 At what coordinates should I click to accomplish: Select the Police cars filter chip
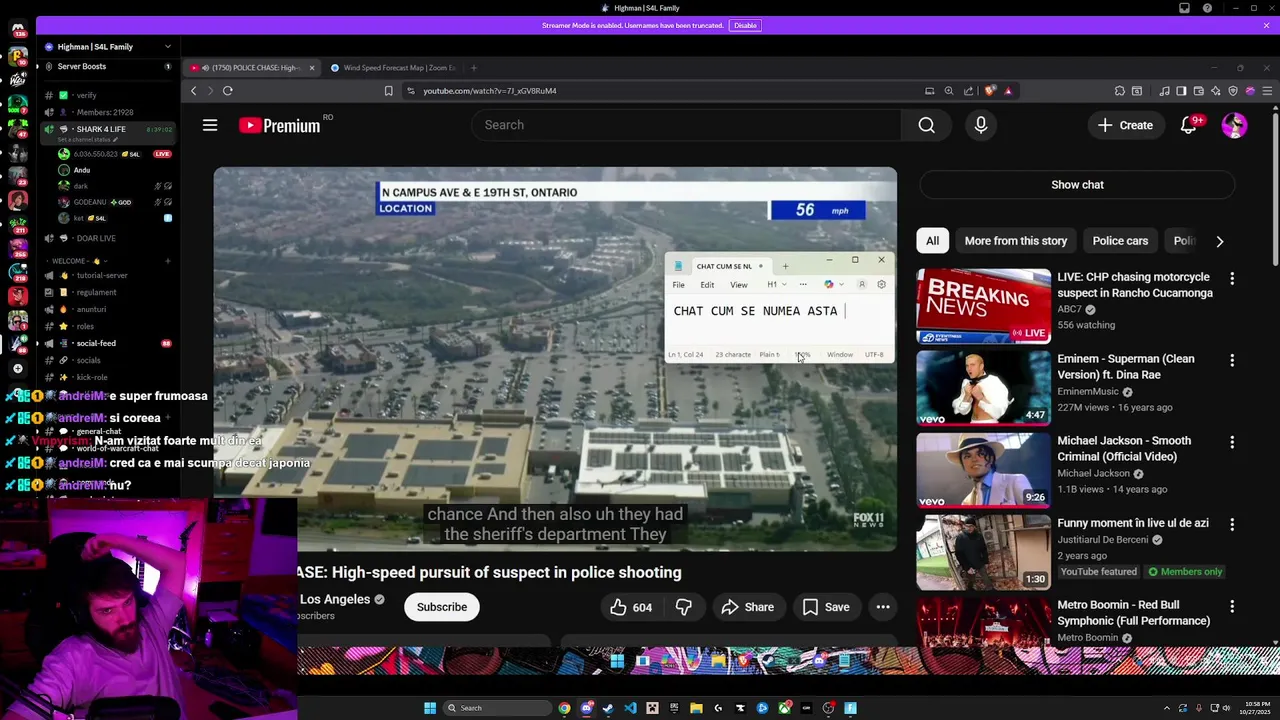pos(1120,241)
